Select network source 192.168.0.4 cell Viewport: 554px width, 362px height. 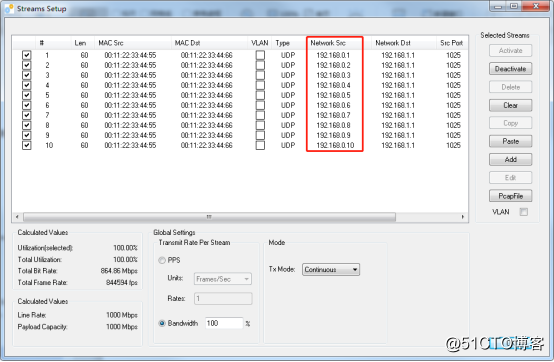coord(333,85)
